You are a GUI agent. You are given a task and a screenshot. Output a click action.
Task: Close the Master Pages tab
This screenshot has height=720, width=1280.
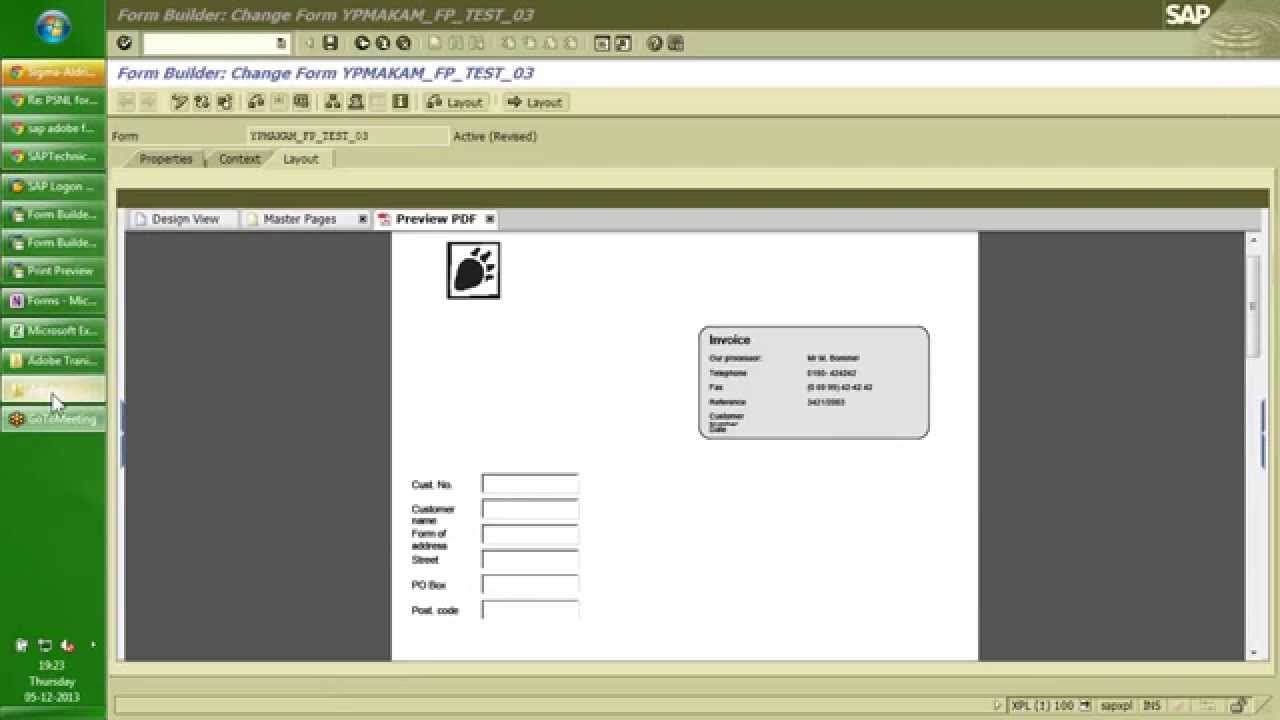point(363,219)
